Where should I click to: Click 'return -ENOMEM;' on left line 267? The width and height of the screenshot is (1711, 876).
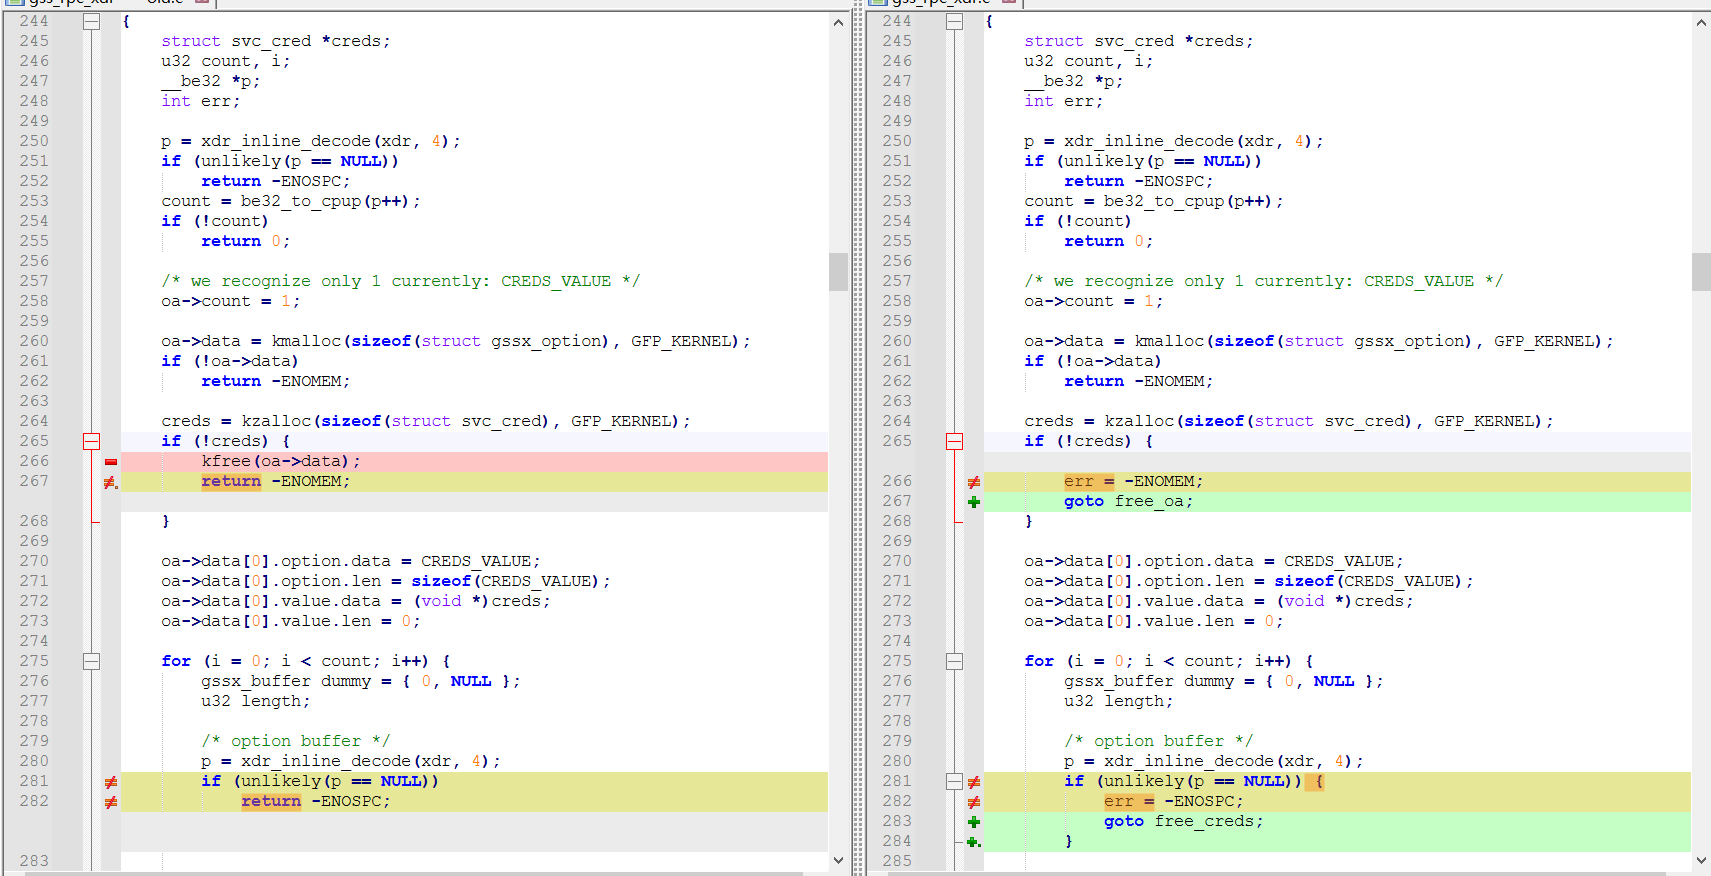click(275, 481)
